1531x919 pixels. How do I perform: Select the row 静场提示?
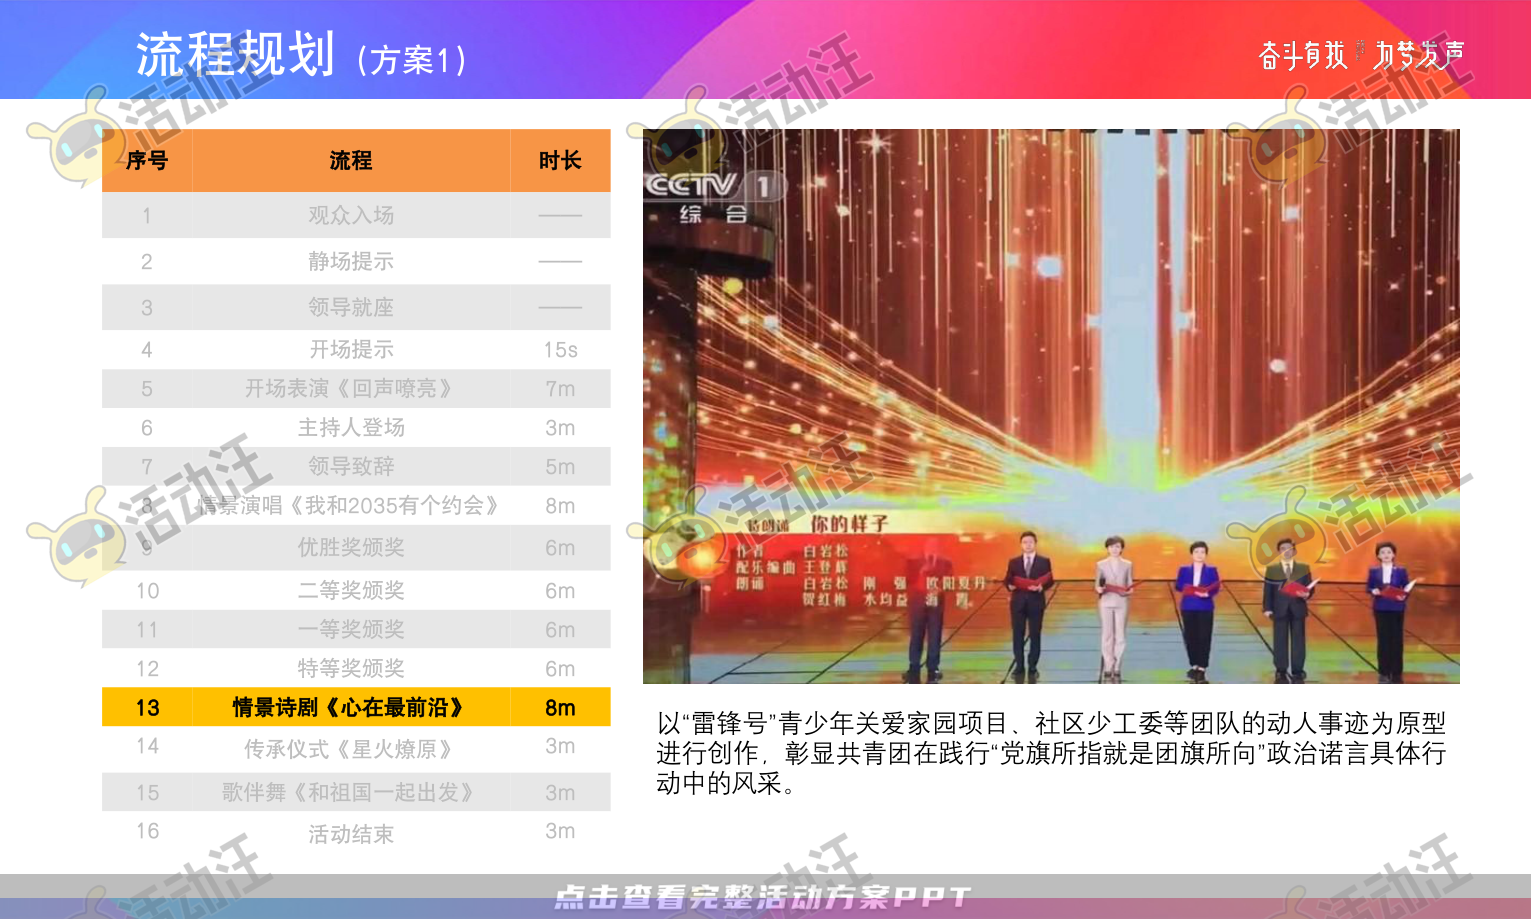click(x=356, y=261)
